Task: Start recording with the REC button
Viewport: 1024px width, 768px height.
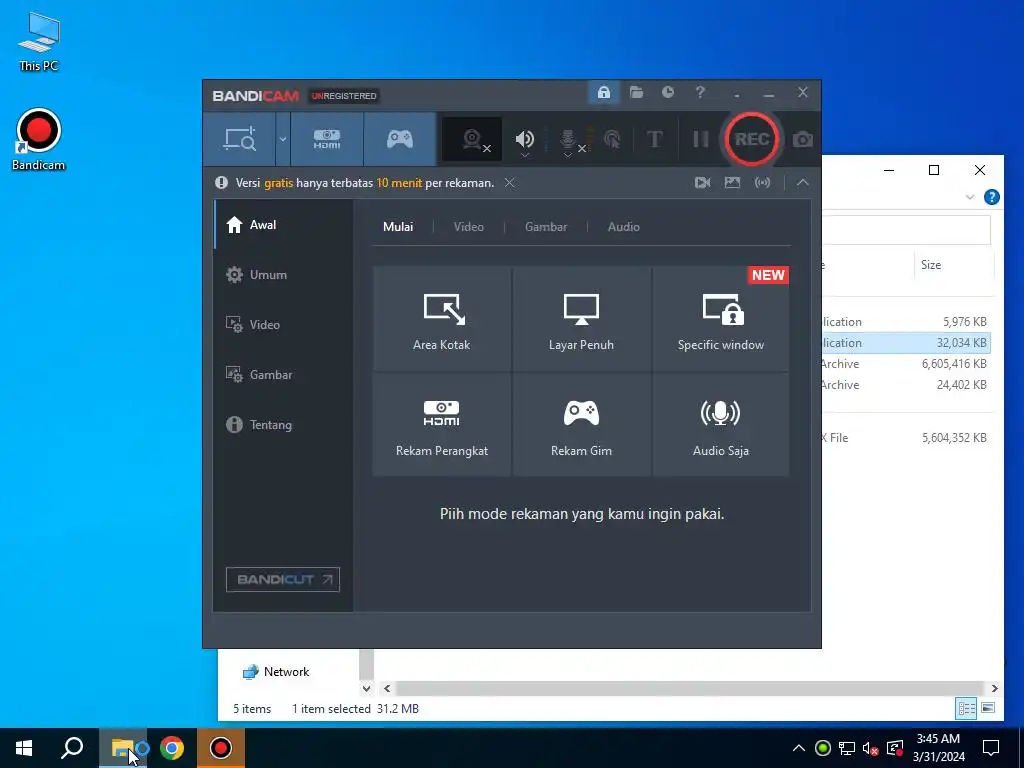Action: pos(752,139)
